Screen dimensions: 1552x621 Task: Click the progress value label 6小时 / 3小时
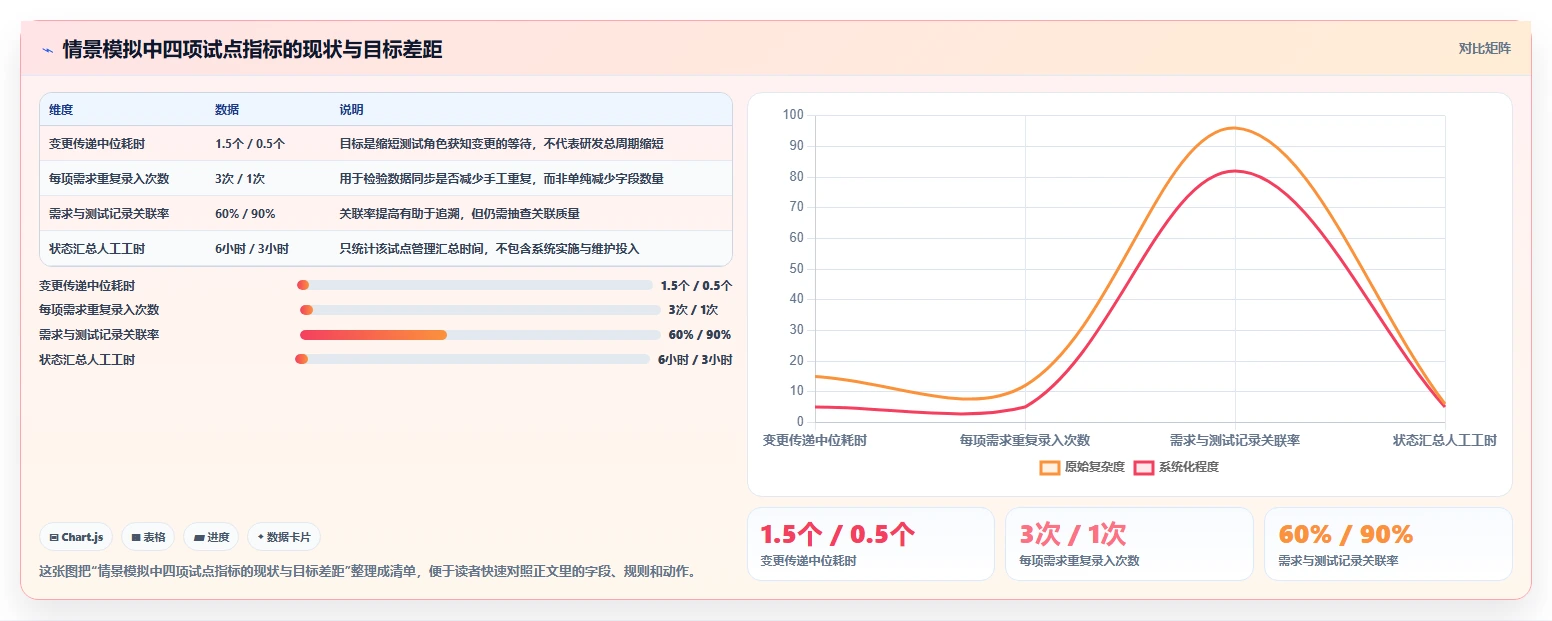pos(695,360)
